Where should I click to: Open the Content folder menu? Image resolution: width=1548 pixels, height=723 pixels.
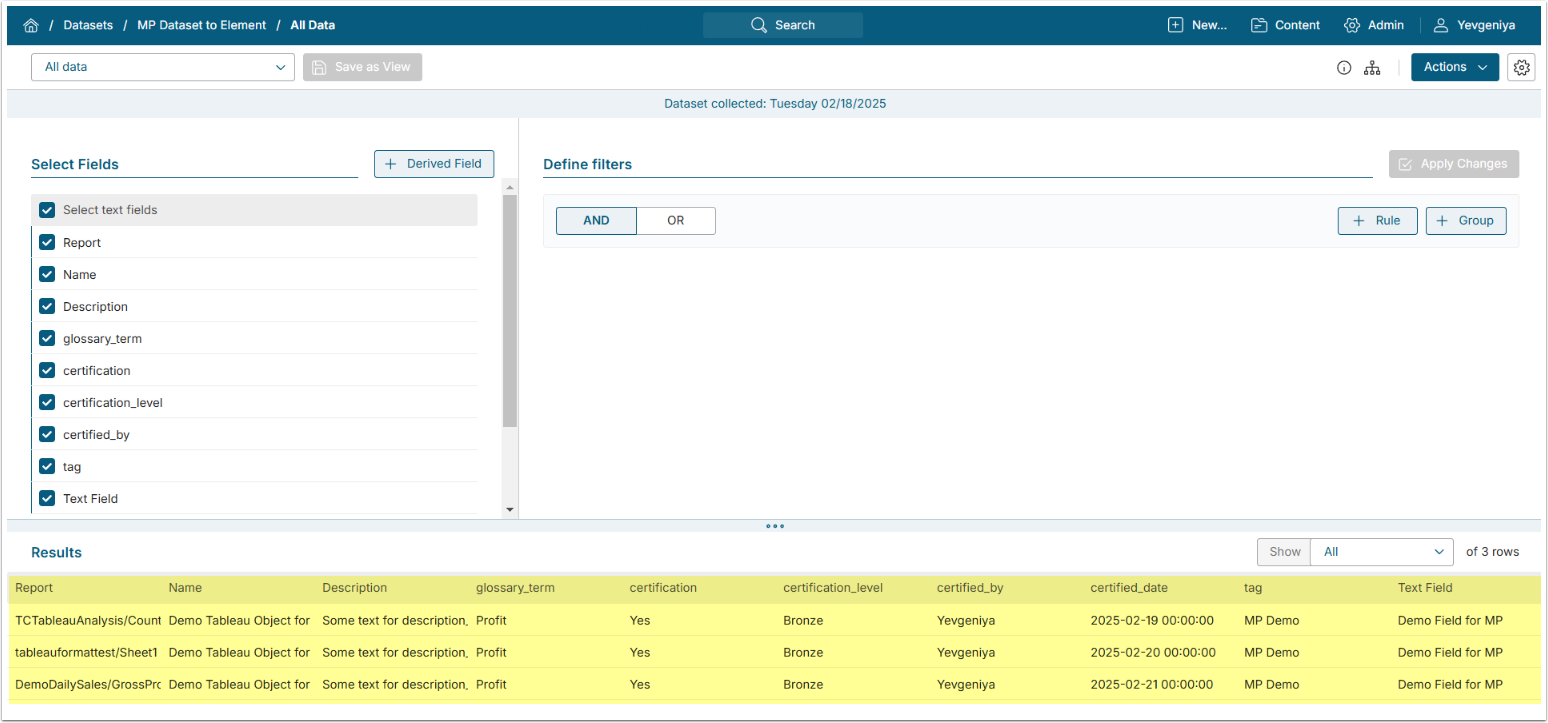[x=1285, y=25]
